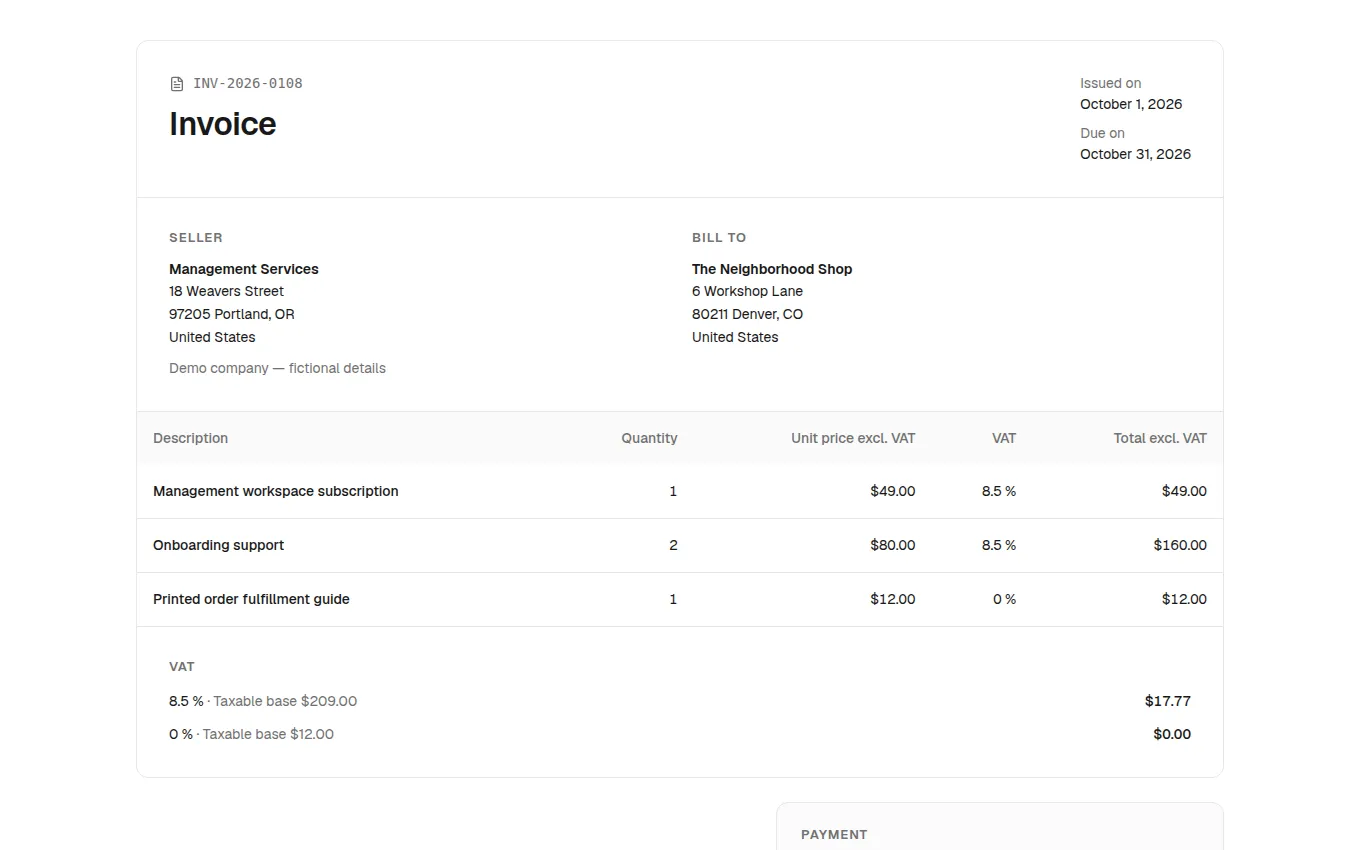Image resolution: width=1360 pixels, height=850 pixels.
Task: Select the Onboarding support line item
Action: (x=218, y=545)
